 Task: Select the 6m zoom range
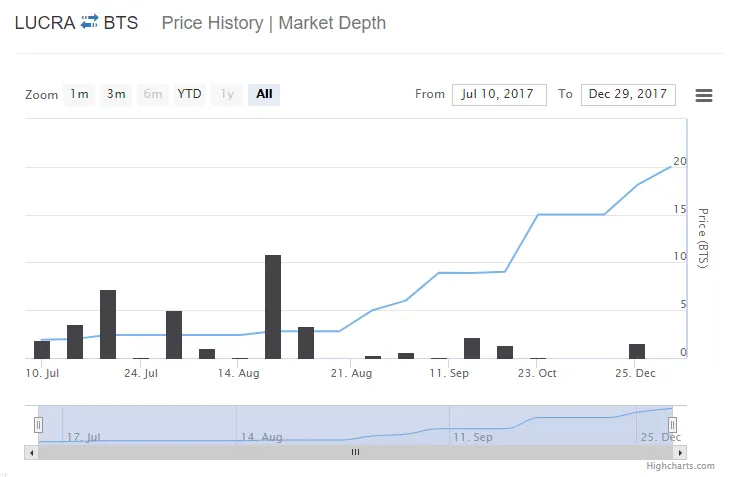click(153, 95)
